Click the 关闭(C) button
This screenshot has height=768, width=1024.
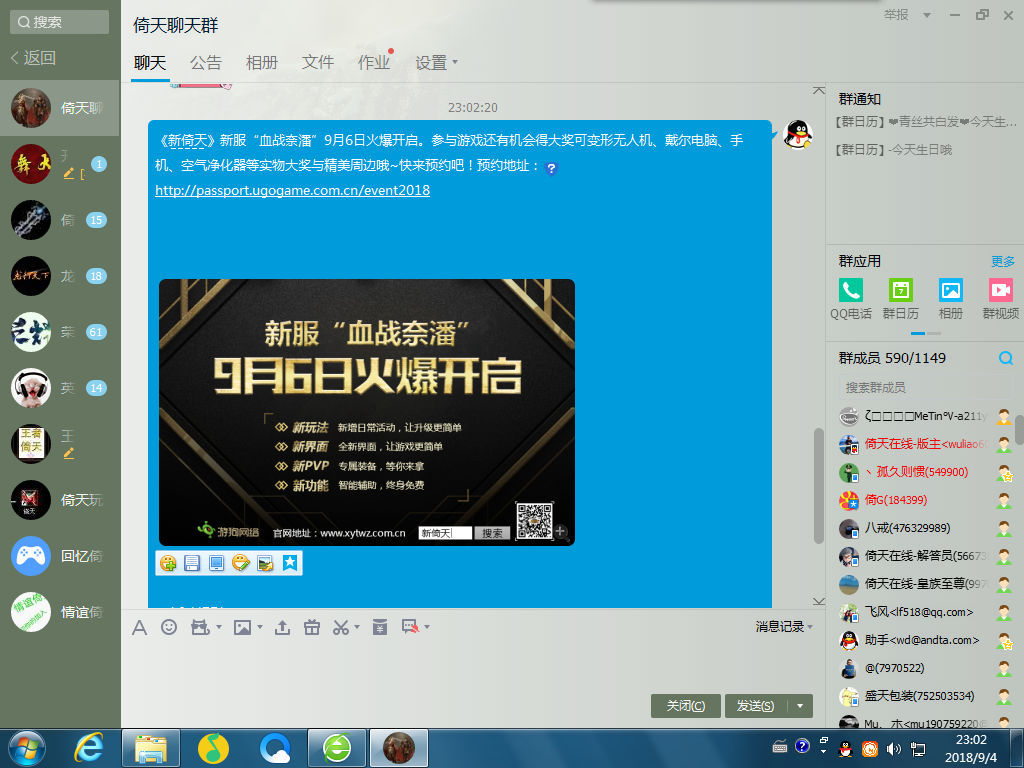pyautogui.click(x=685, y=706)
